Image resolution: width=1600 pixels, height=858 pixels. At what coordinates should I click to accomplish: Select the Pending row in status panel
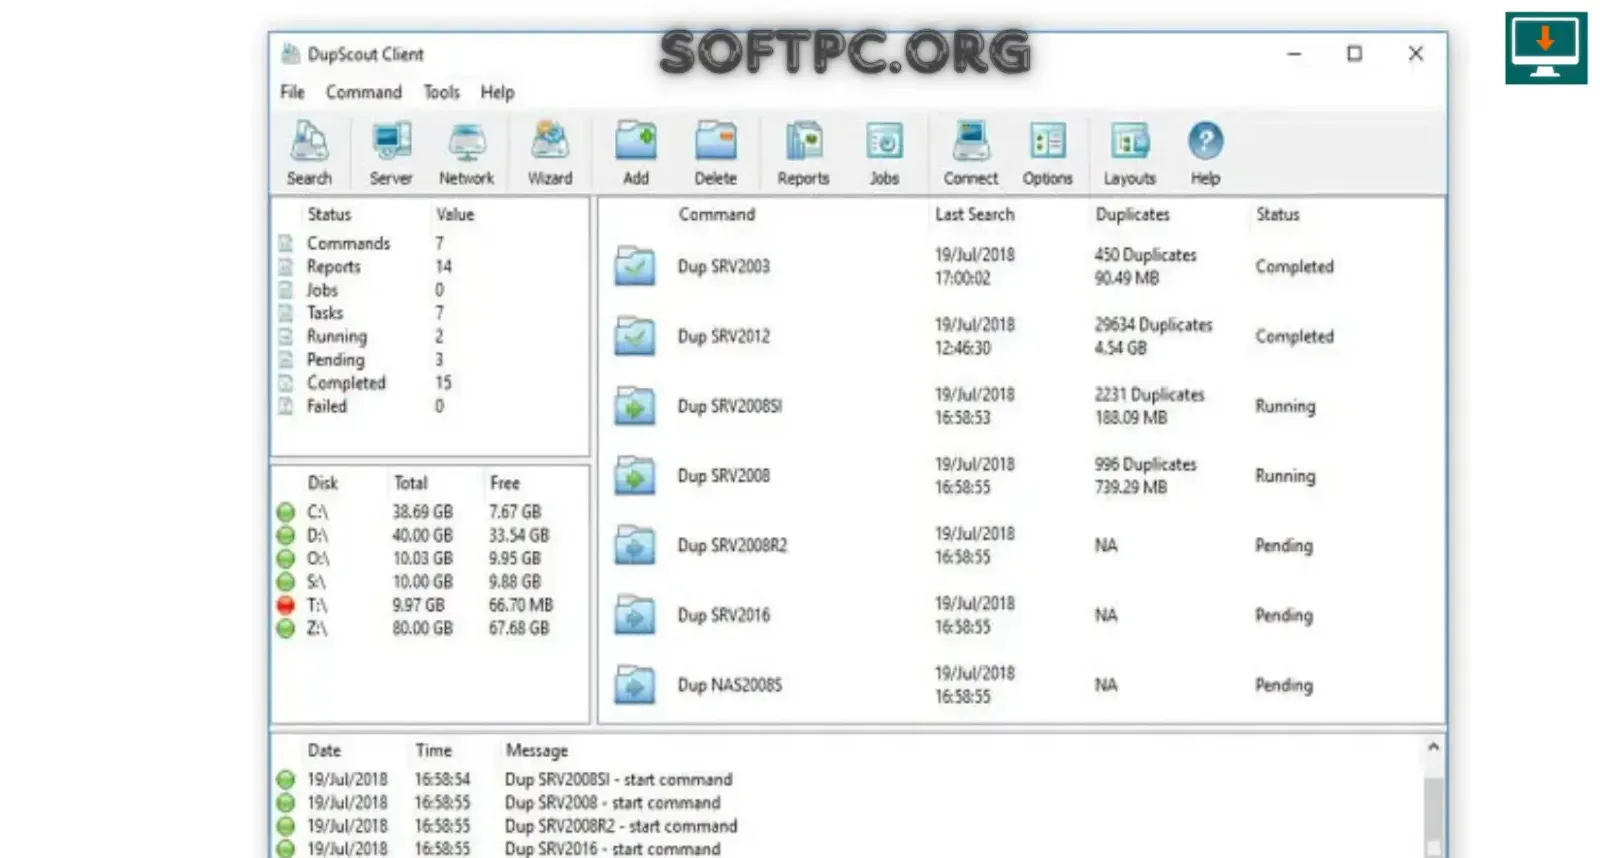(x=430, y=360)
